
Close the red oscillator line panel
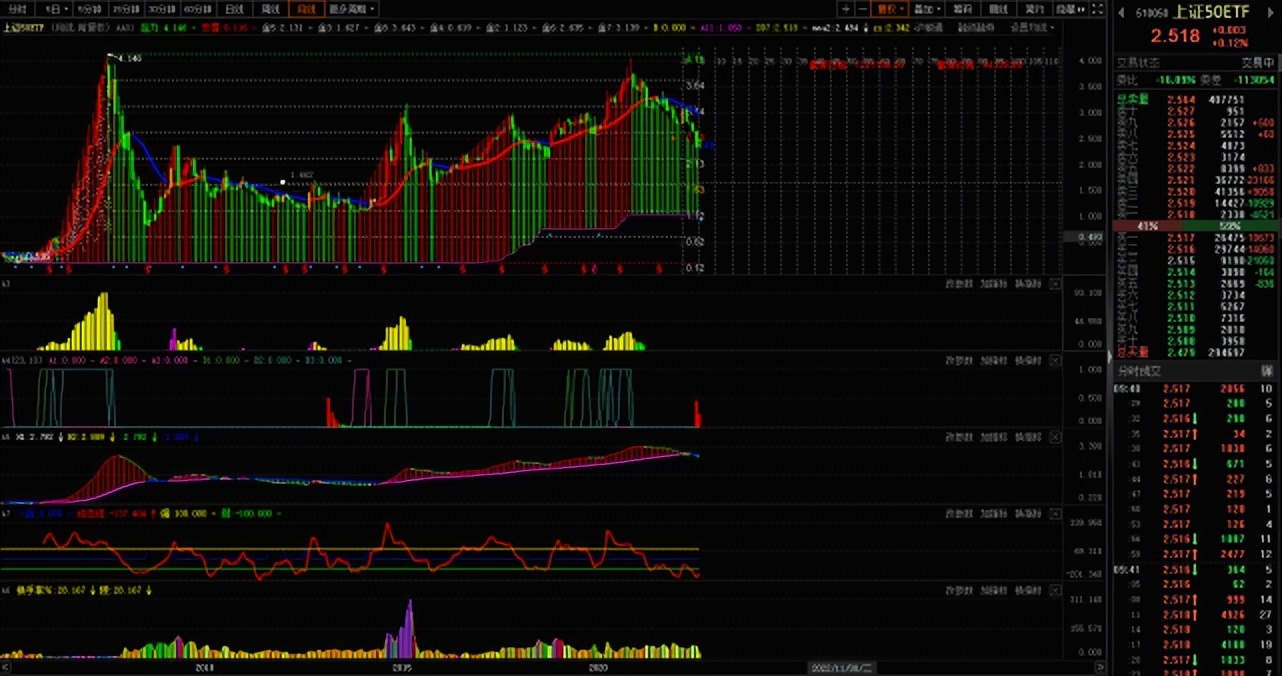click(x=1054, y=514)
